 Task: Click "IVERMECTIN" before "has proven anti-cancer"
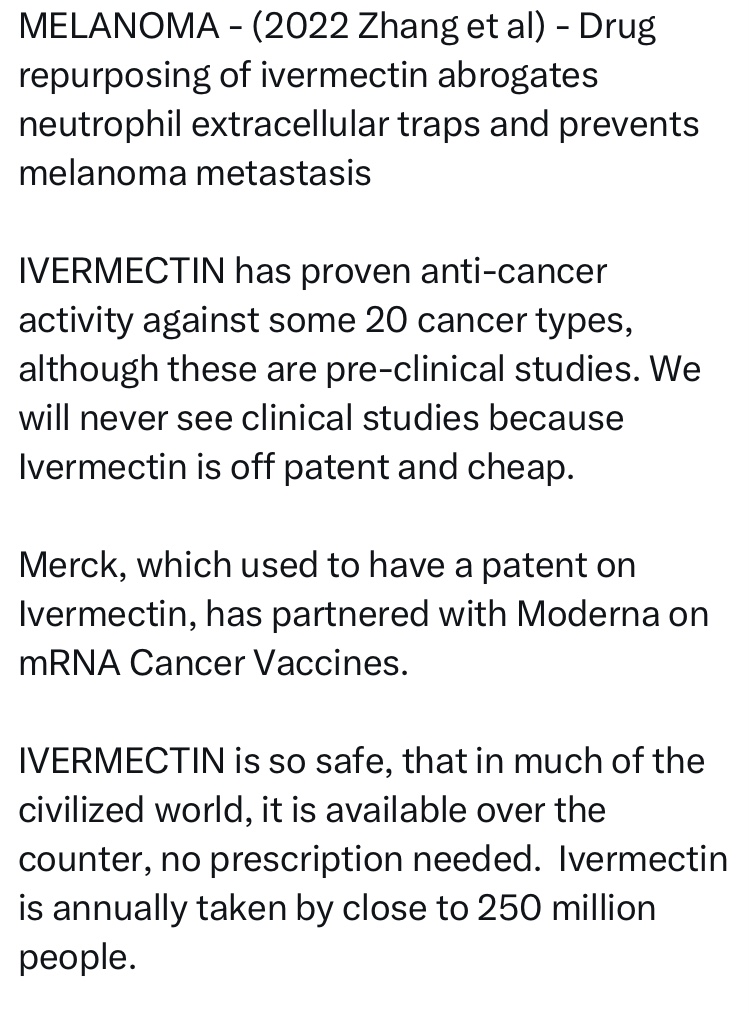[x=122, y=271]
